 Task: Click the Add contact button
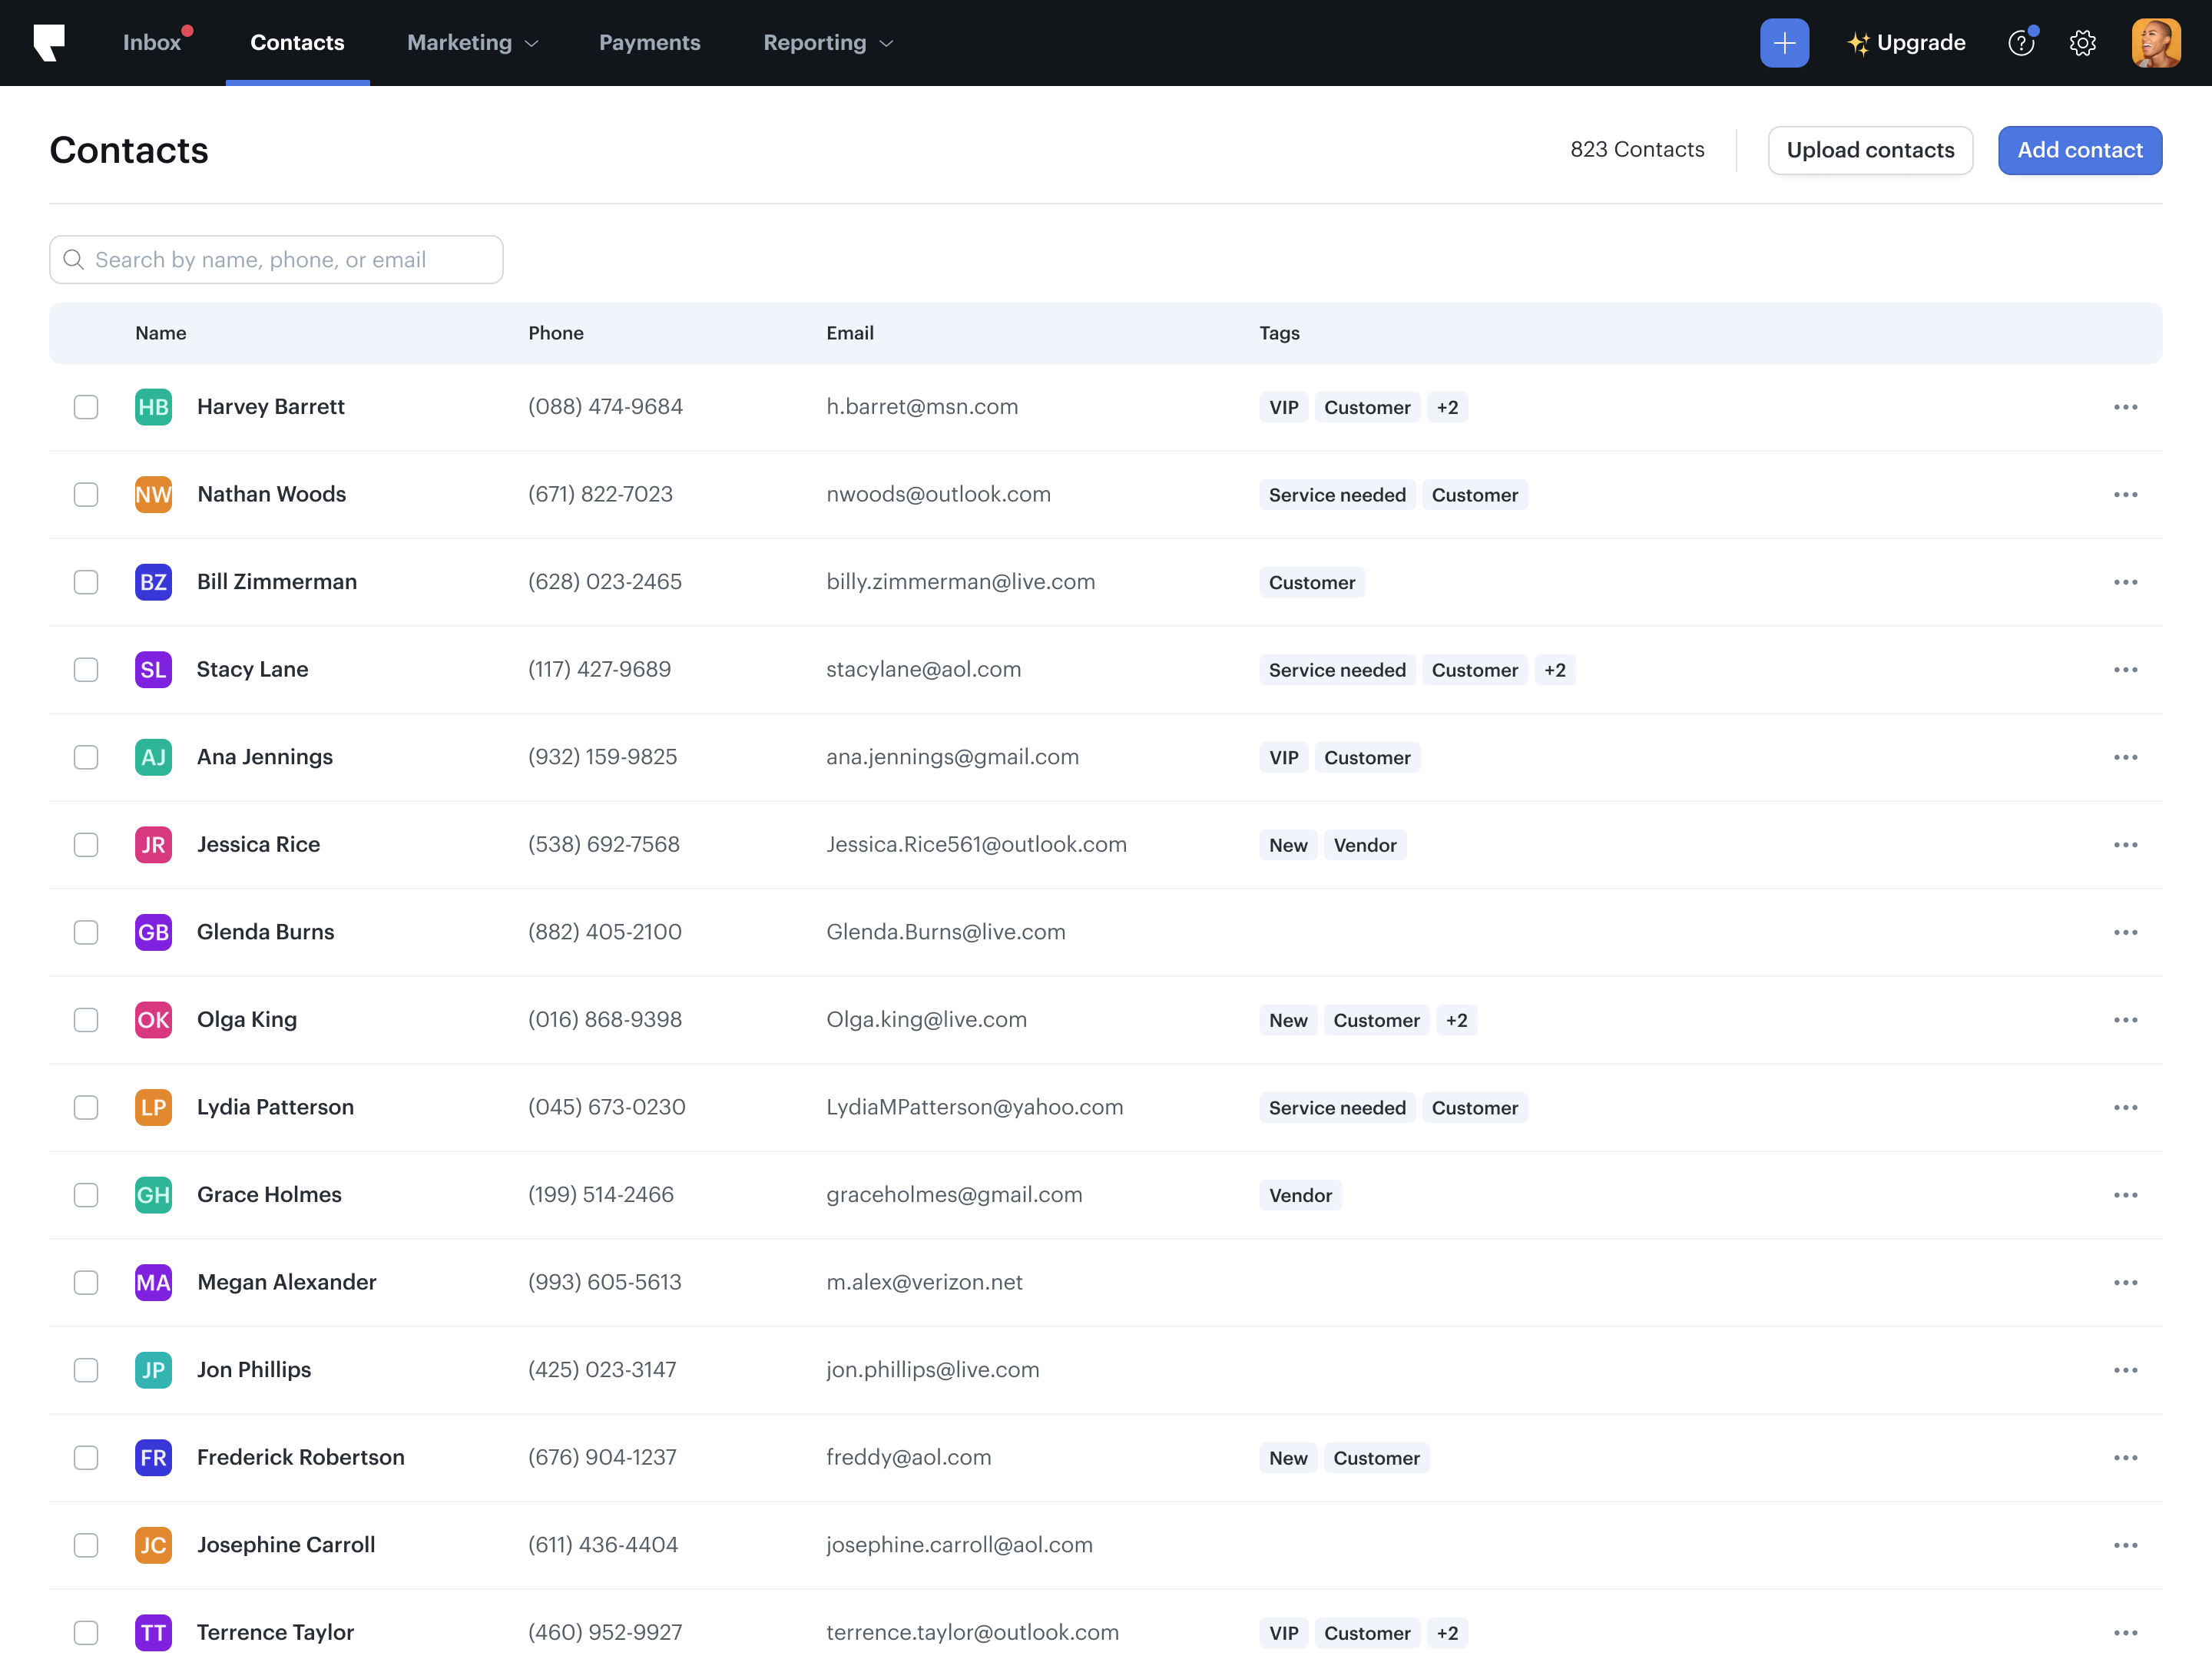click(2079, 150)
